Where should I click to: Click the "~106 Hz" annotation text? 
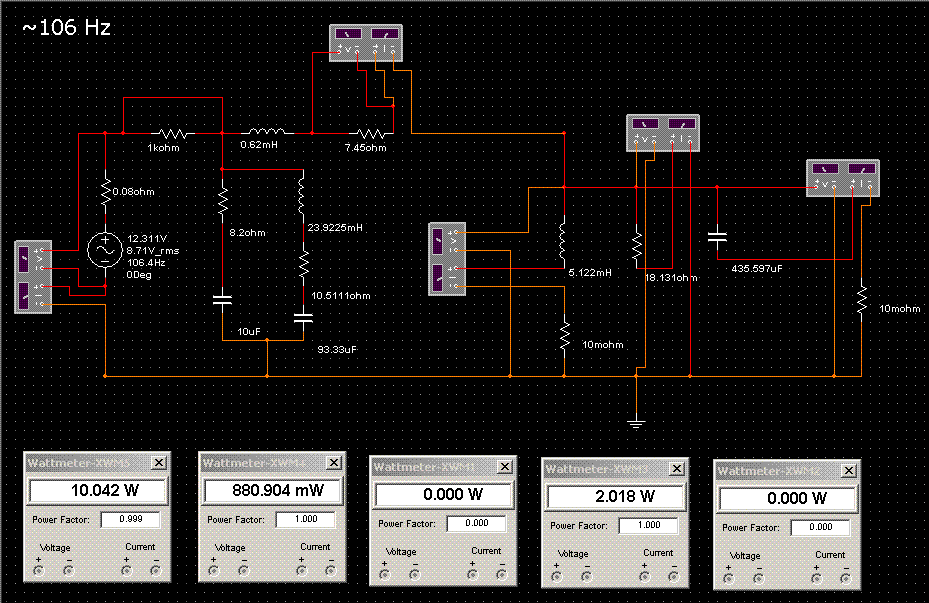pos(66,27)
